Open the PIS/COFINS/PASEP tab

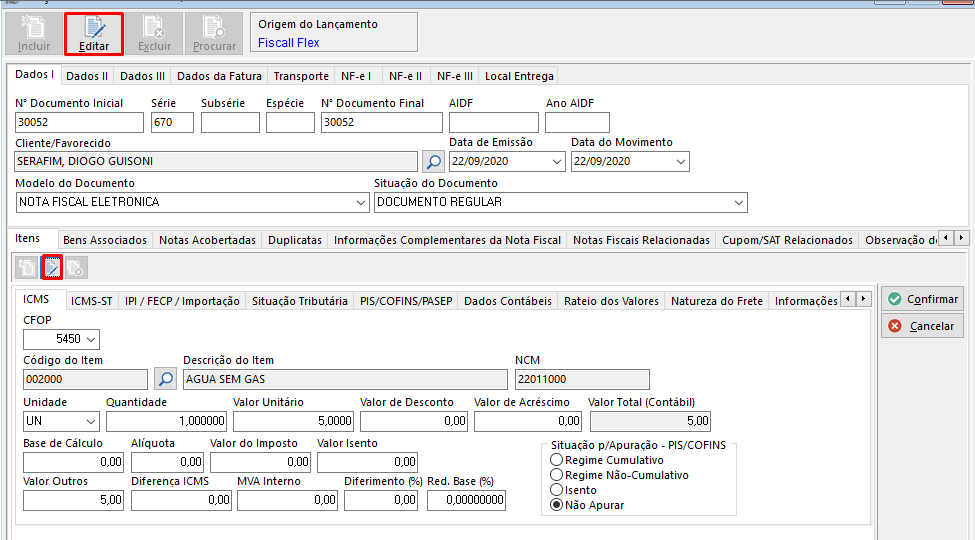[406, 301]
